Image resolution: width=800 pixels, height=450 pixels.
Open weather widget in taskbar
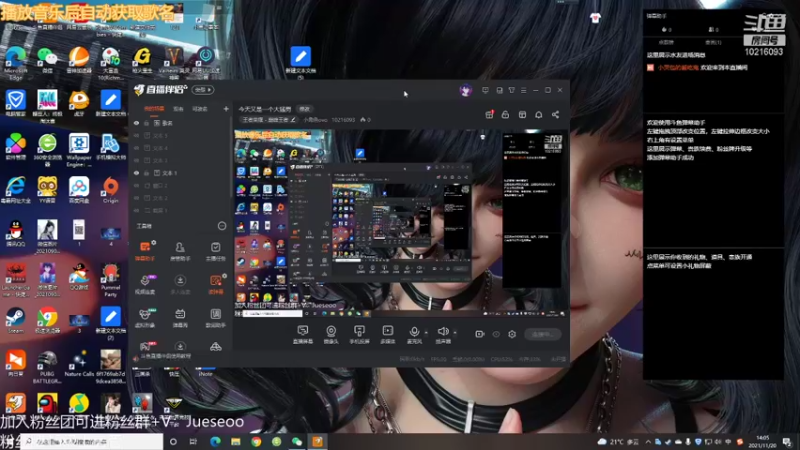tap(618, 442)
